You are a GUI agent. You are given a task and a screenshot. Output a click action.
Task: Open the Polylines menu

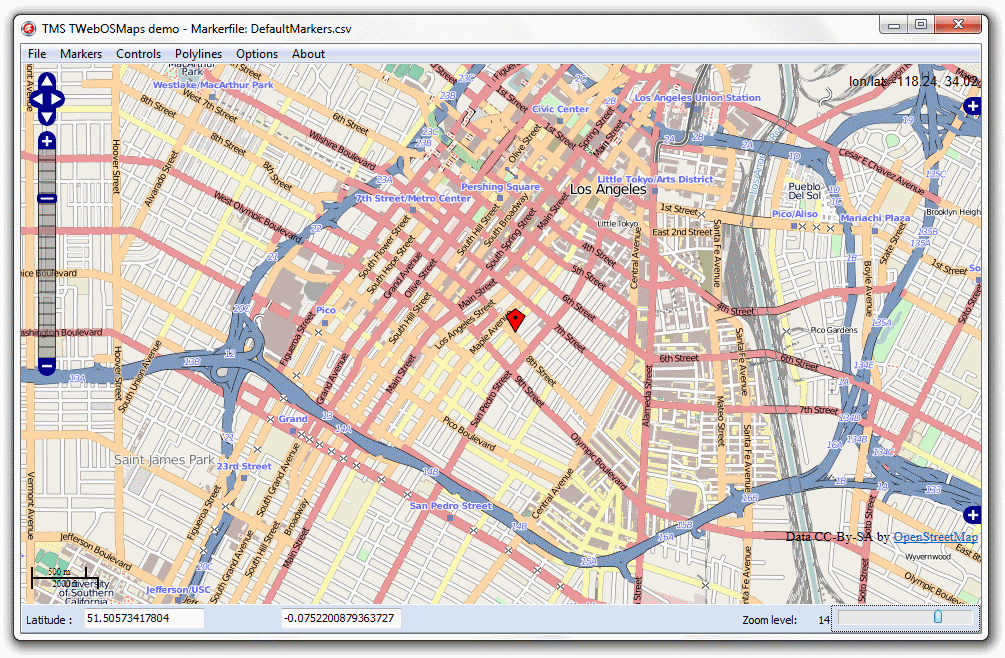click(198, 53)
